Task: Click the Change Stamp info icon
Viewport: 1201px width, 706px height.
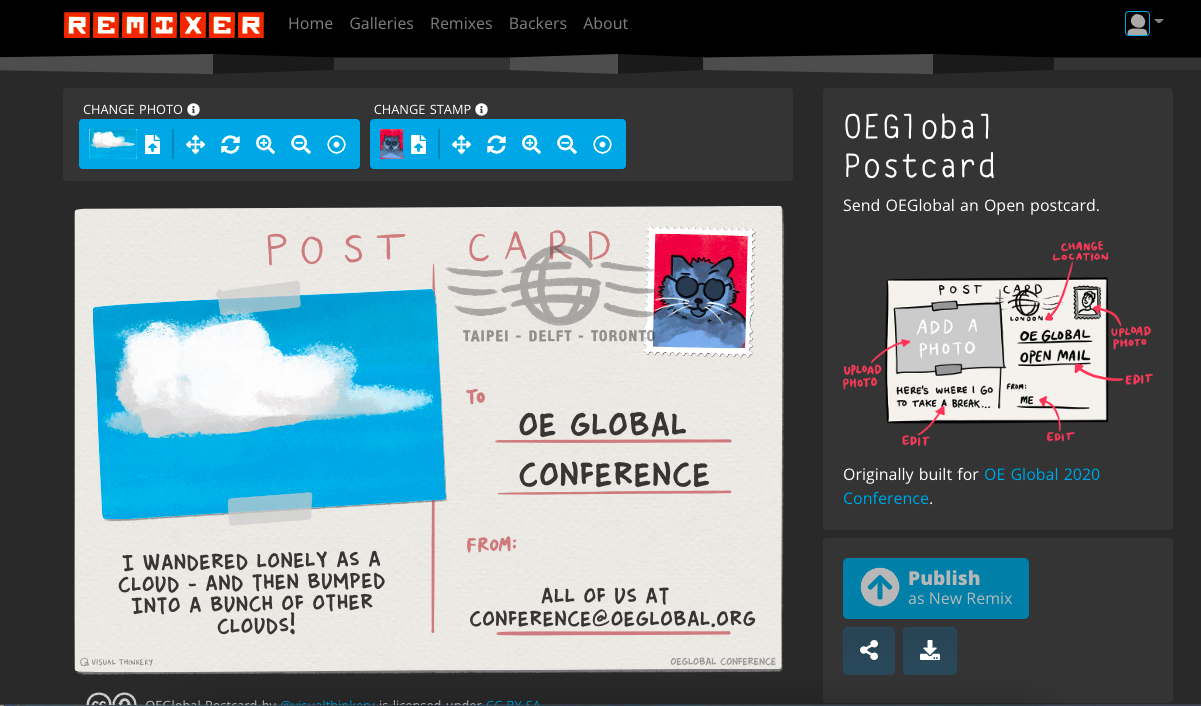Action: click(x=482, y=109)
